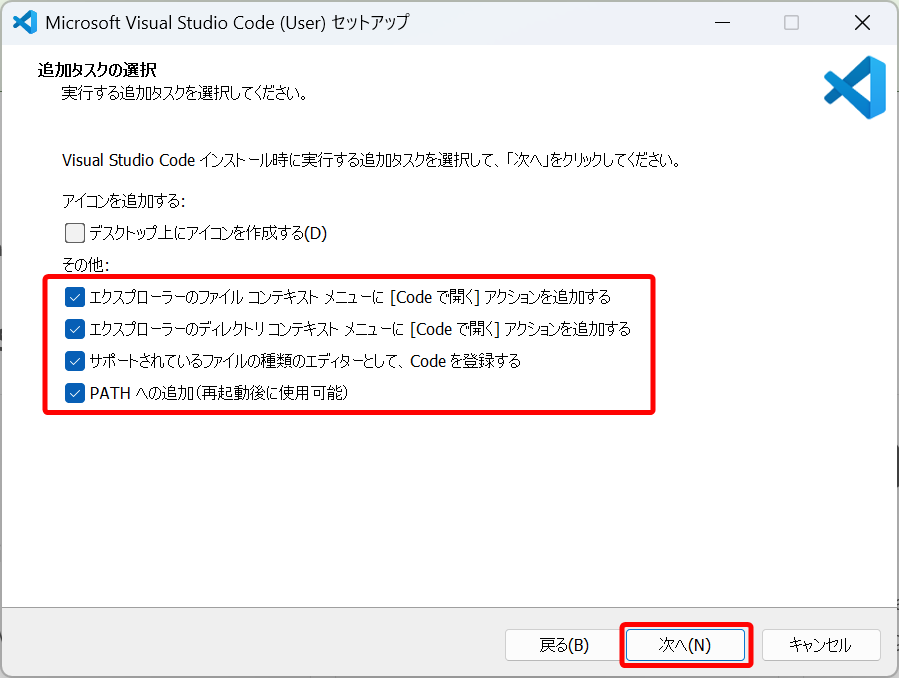Click the その他: group label

85,265
